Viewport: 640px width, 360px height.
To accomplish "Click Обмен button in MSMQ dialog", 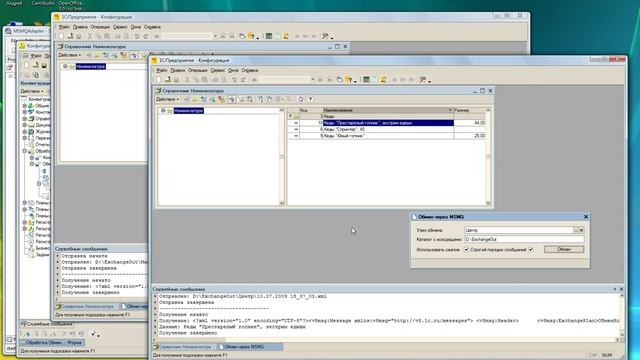I will [564, 249].
